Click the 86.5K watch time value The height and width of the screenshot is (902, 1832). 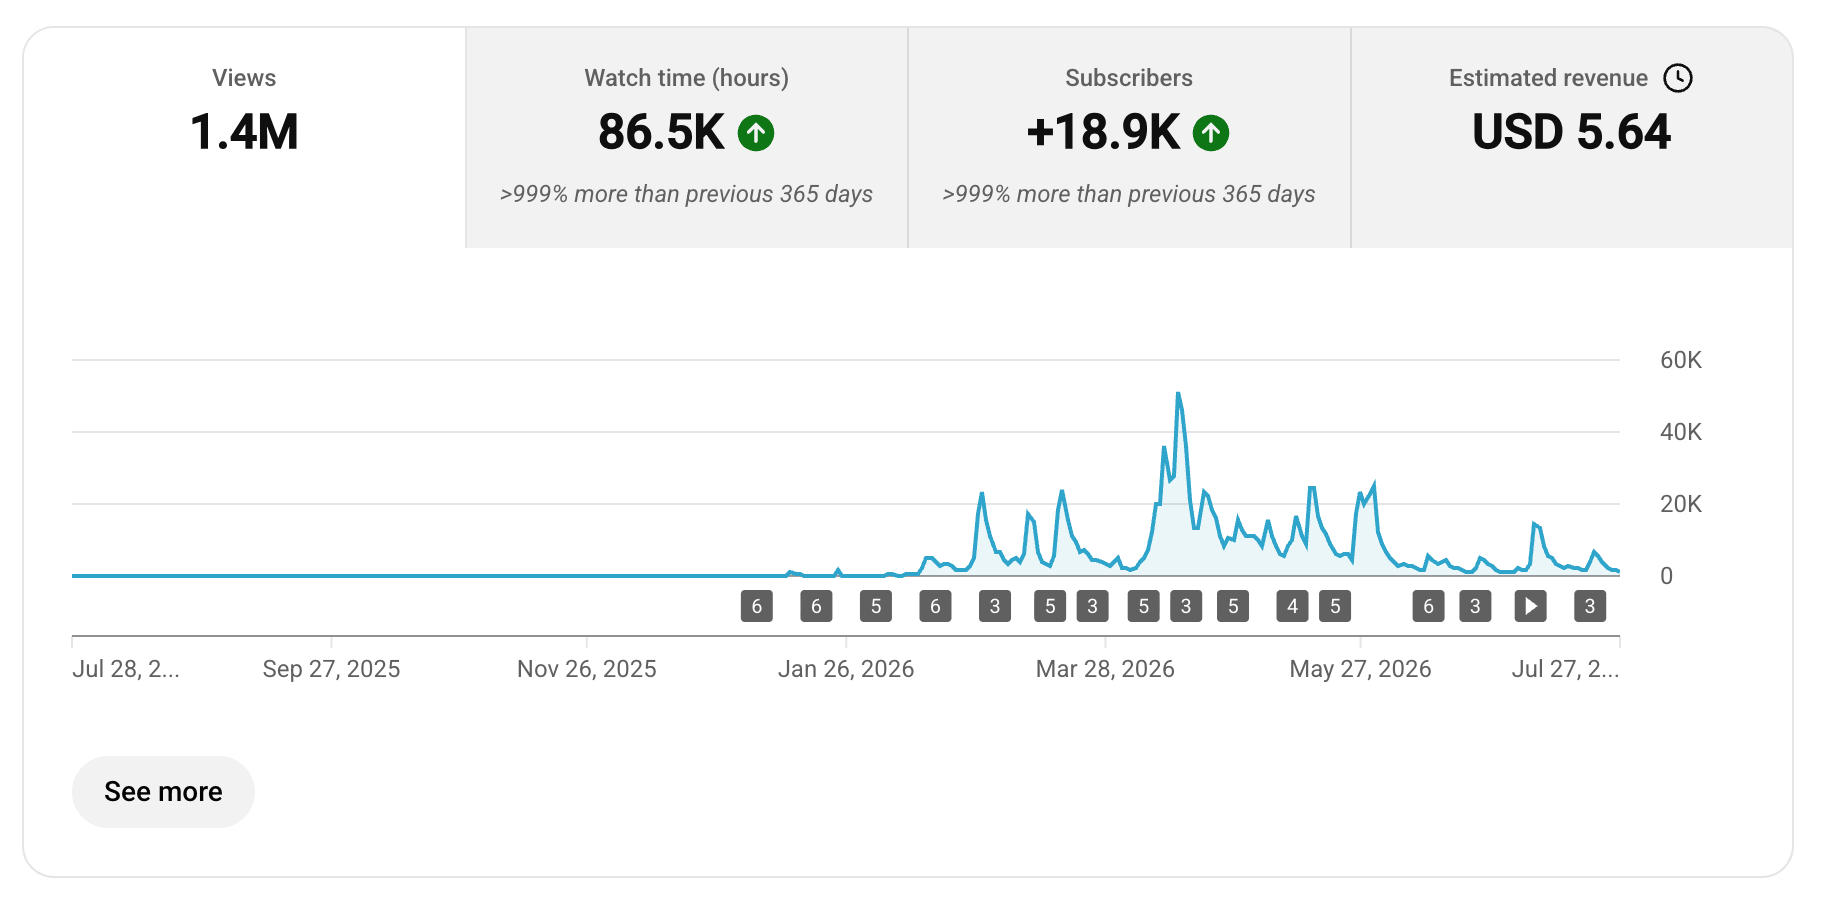click(x=661, y=132)
